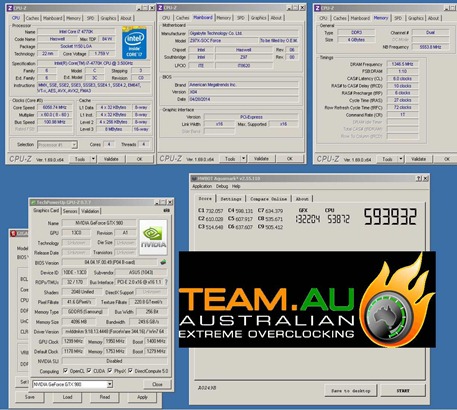Click OK button in CPU window

point(139,159)
